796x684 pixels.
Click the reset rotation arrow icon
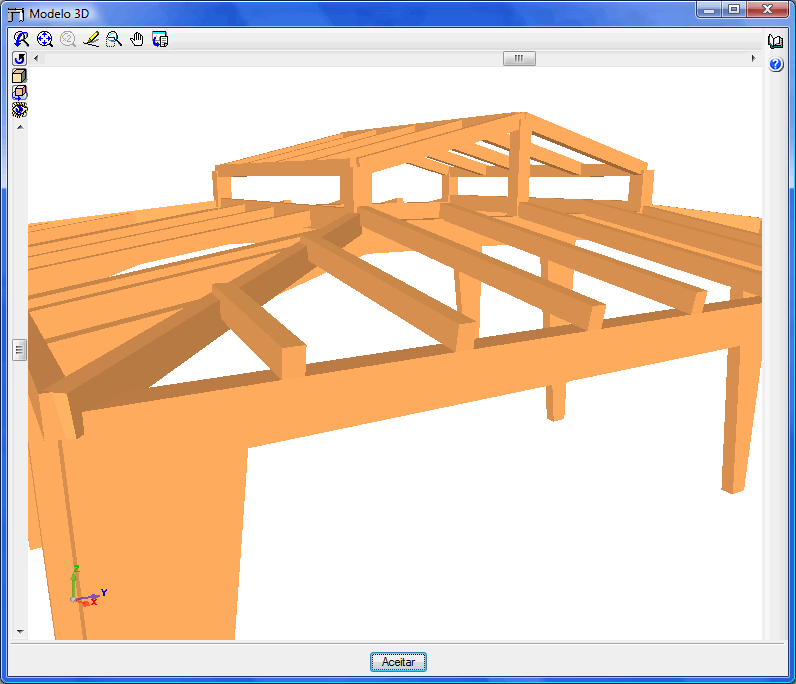coord(19,58)
